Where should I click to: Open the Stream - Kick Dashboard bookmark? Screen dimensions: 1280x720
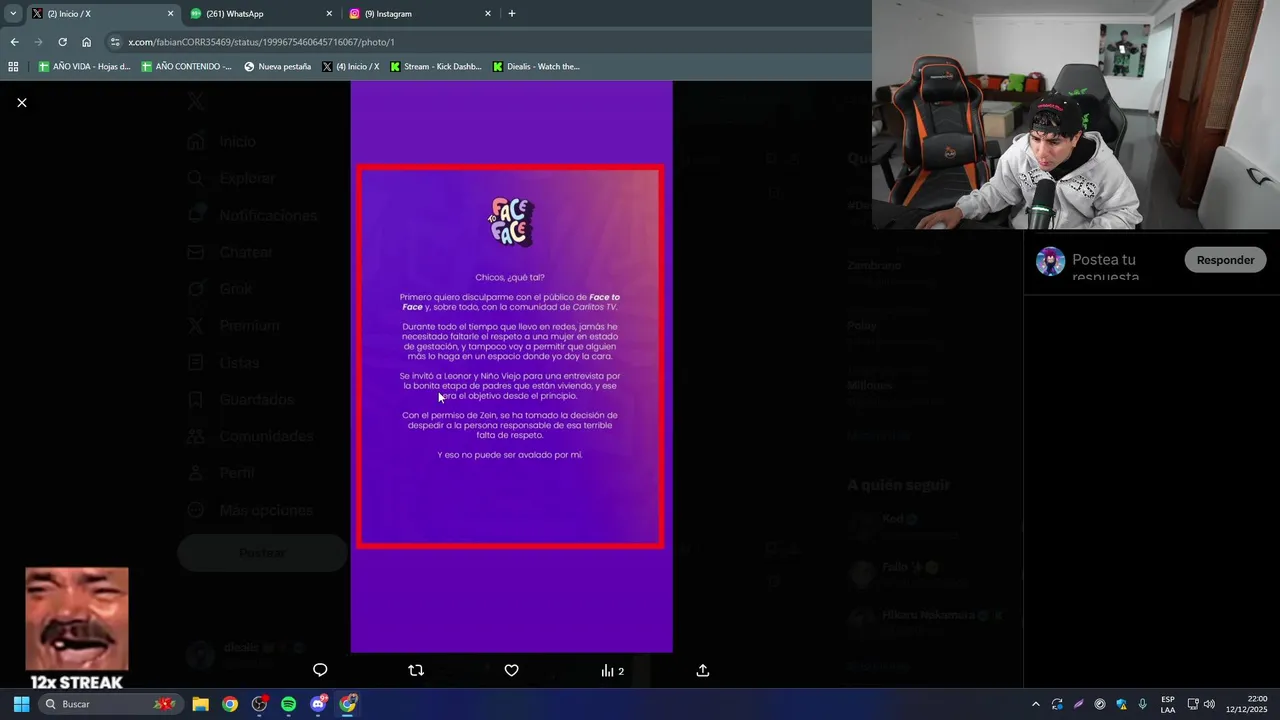pos(436,67)
